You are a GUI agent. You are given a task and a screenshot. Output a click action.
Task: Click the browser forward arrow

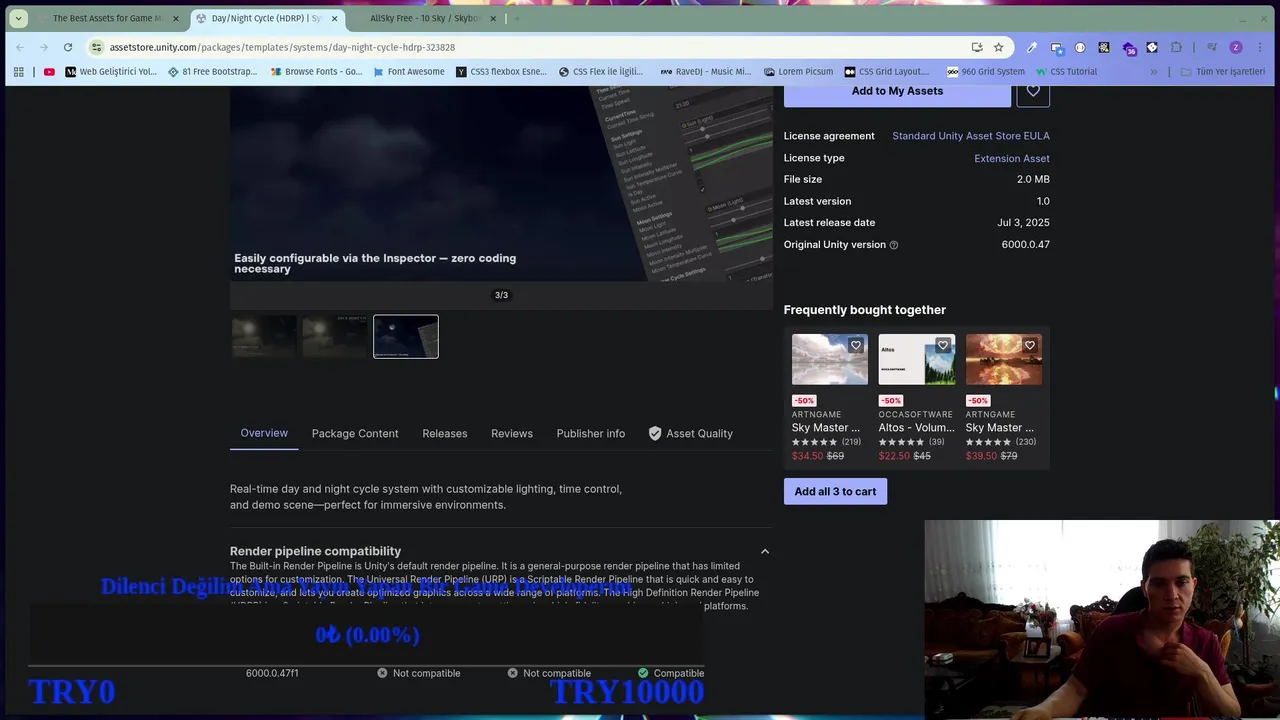tap(44, 47)
